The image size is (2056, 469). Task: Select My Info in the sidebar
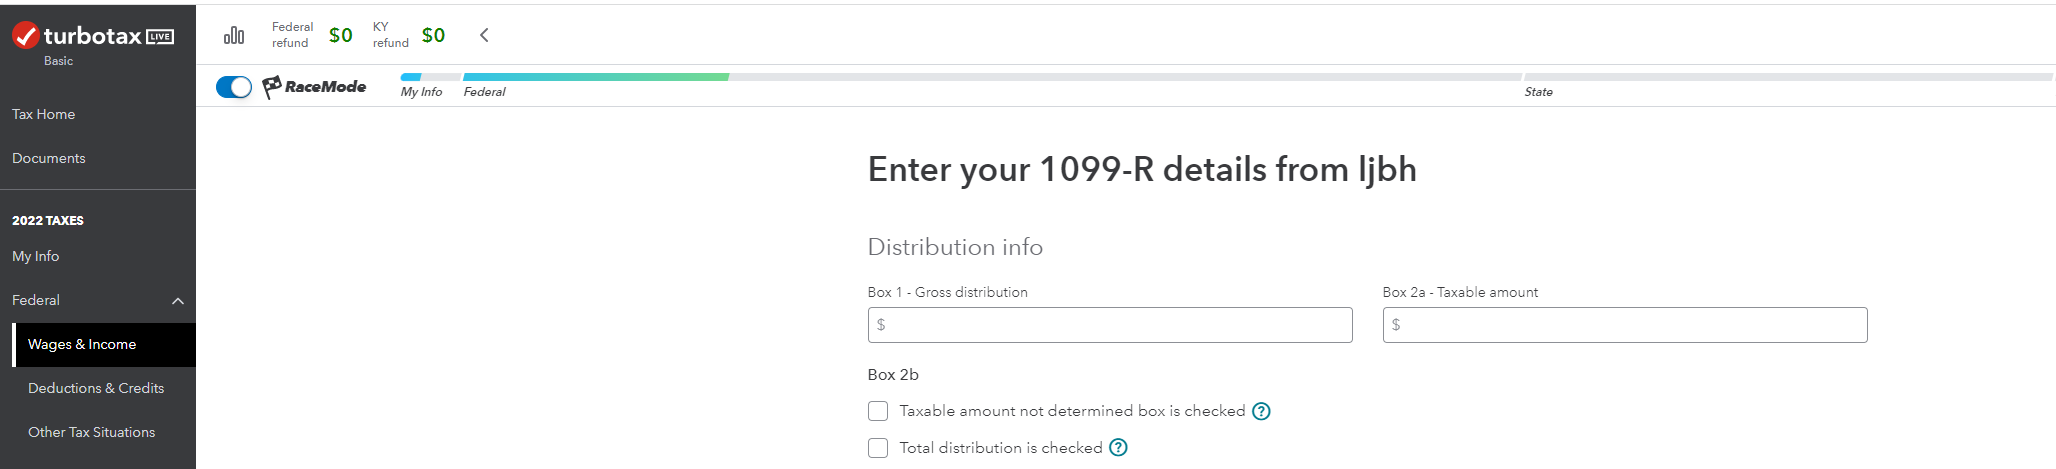point(36,256)
